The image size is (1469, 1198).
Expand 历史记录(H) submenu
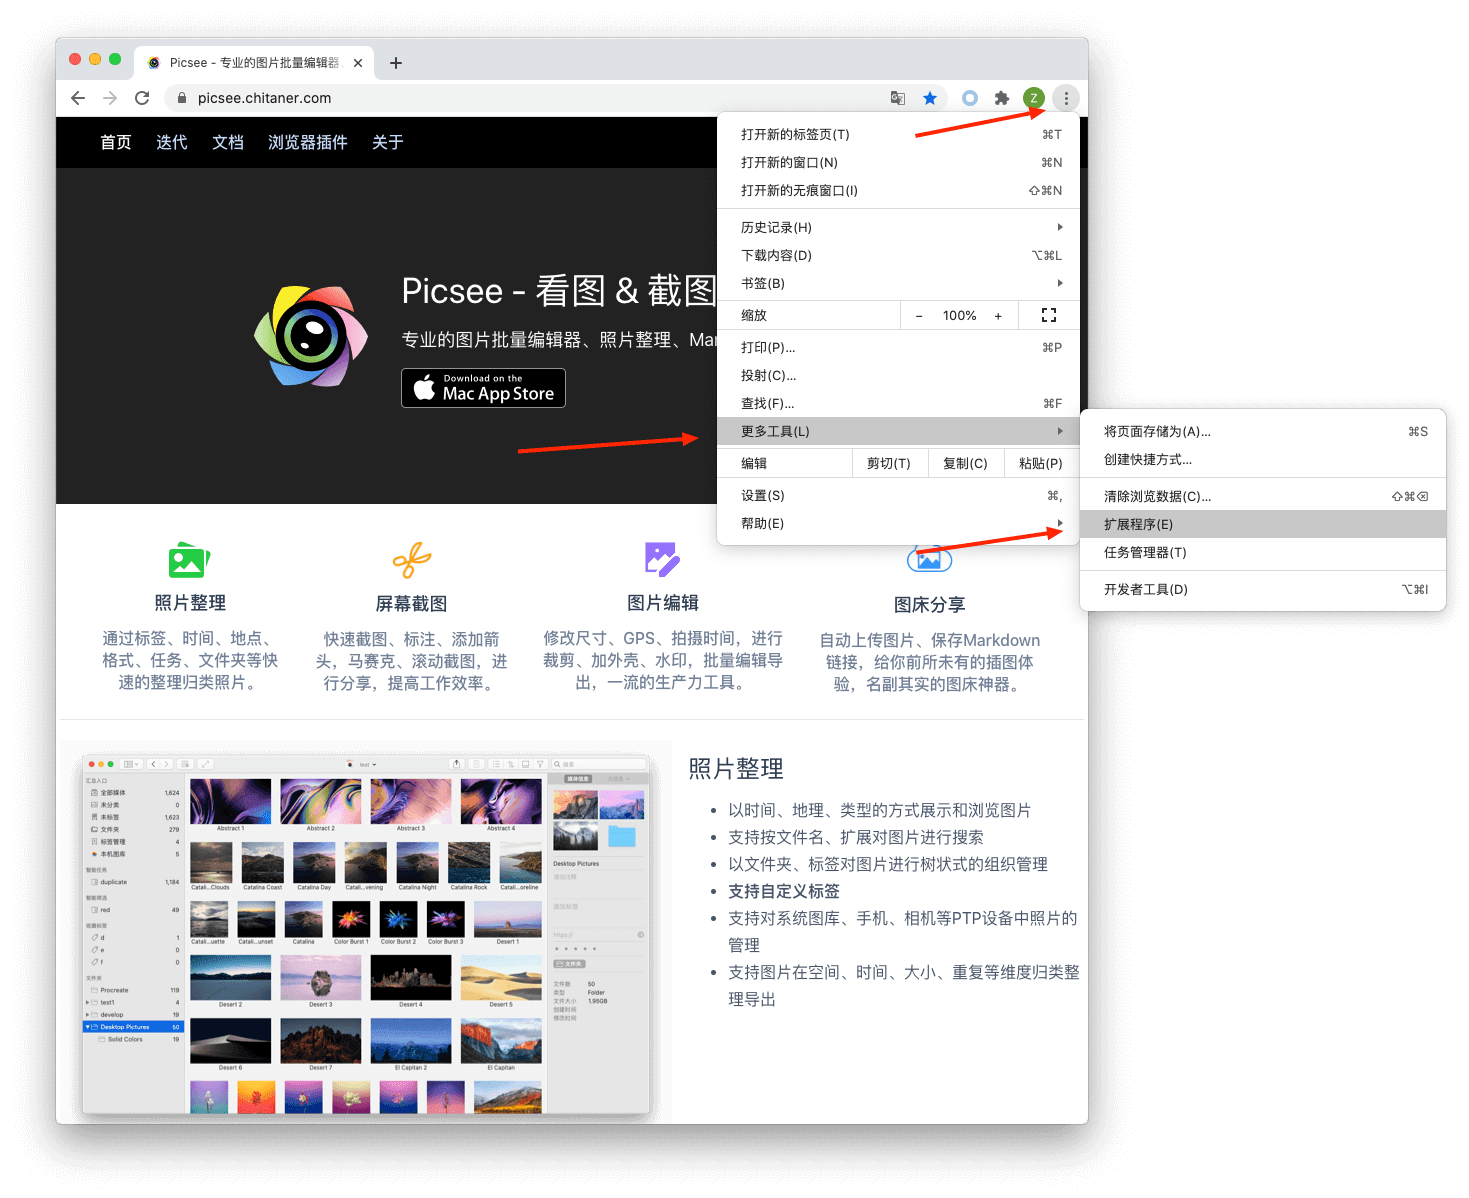(x=898, y=227)
